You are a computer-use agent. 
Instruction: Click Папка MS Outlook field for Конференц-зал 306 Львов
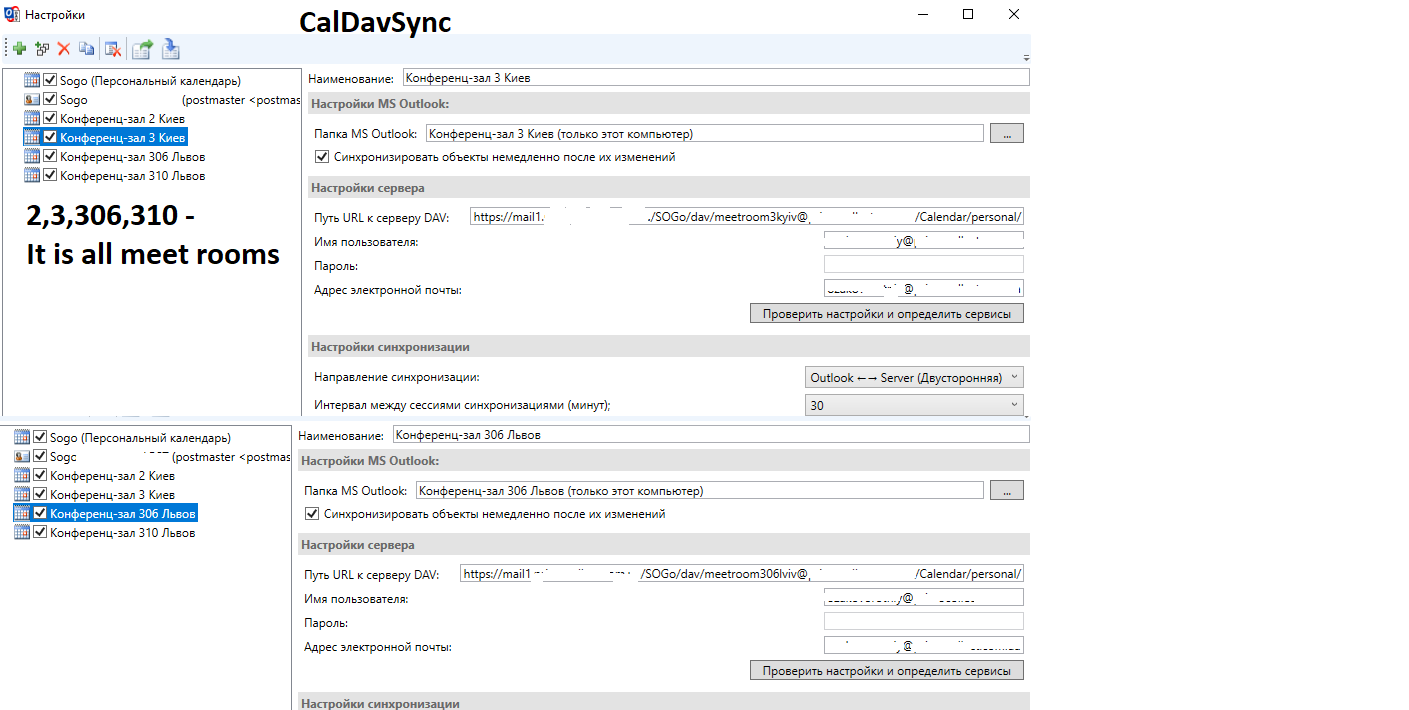point(700,491)
